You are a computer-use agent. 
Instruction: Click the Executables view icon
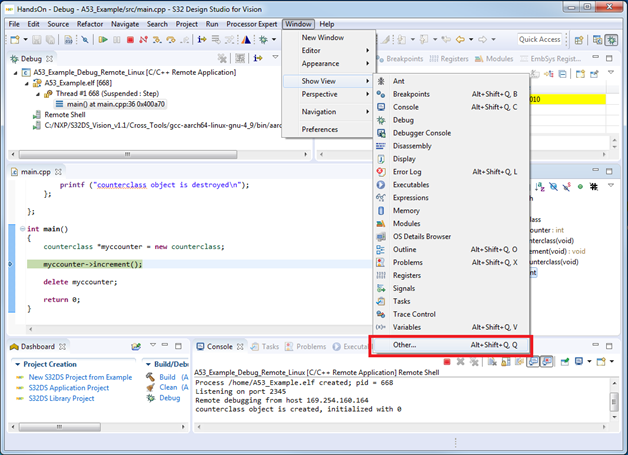click(x=381, y=185)
